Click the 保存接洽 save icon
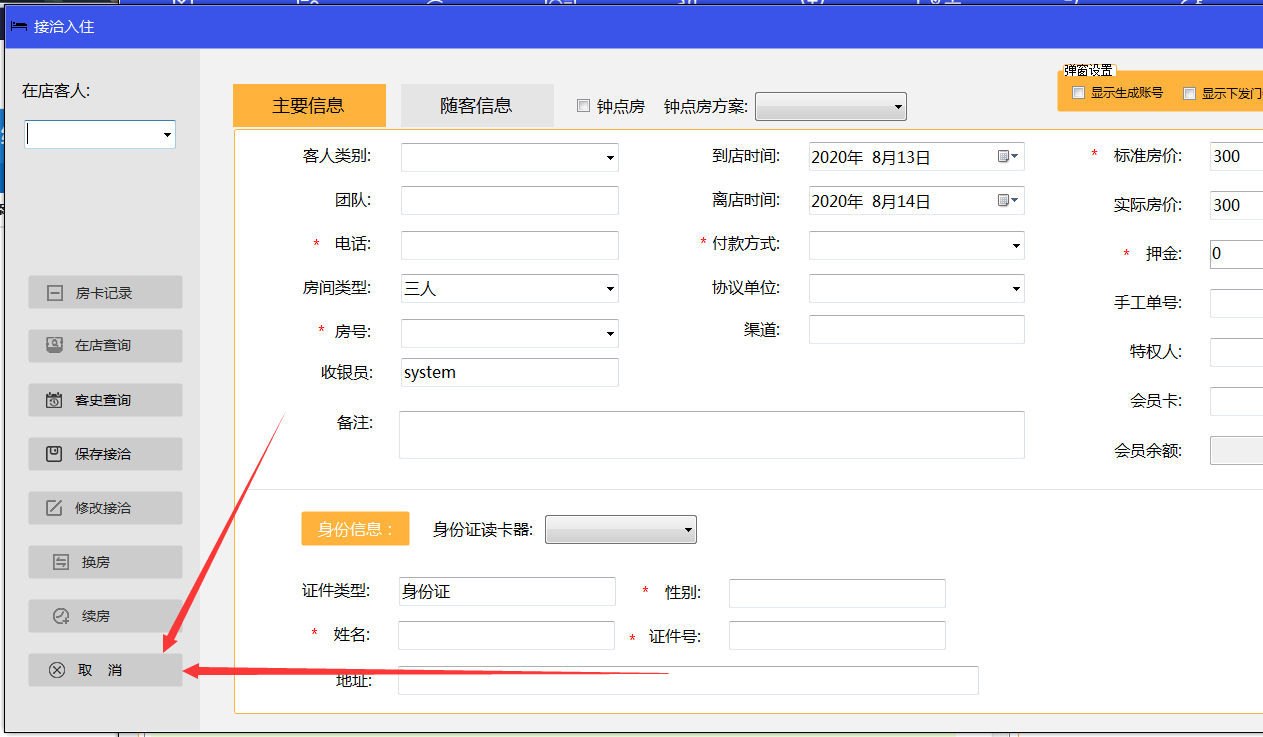This screenshot has height=737, width=1263. pyautogui.click(x=55, y=454)
